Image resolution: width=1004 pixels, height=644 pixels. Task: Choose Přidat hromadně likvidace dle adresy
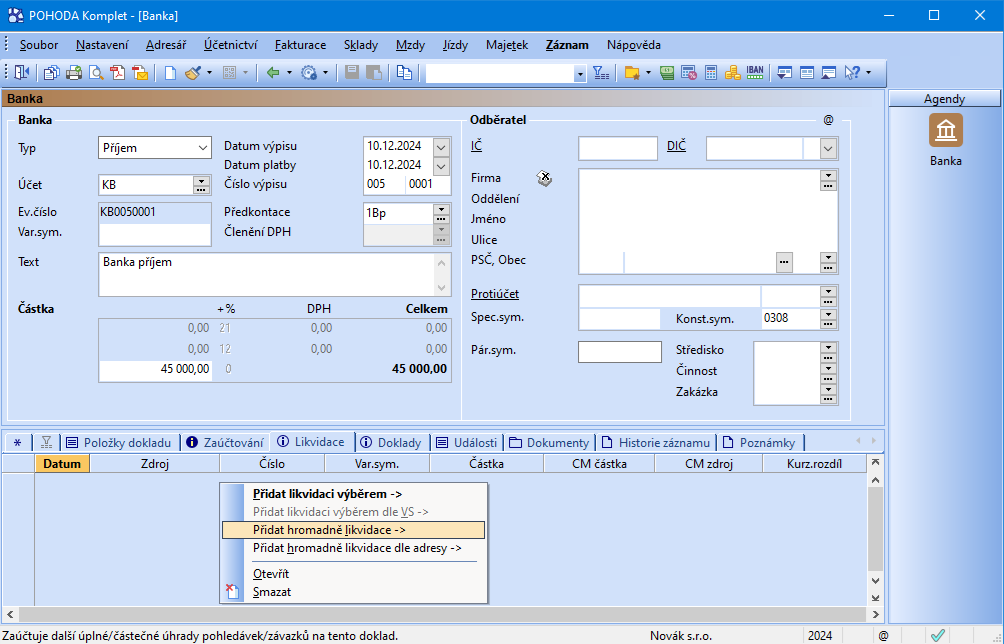click(x=353, y=548)
